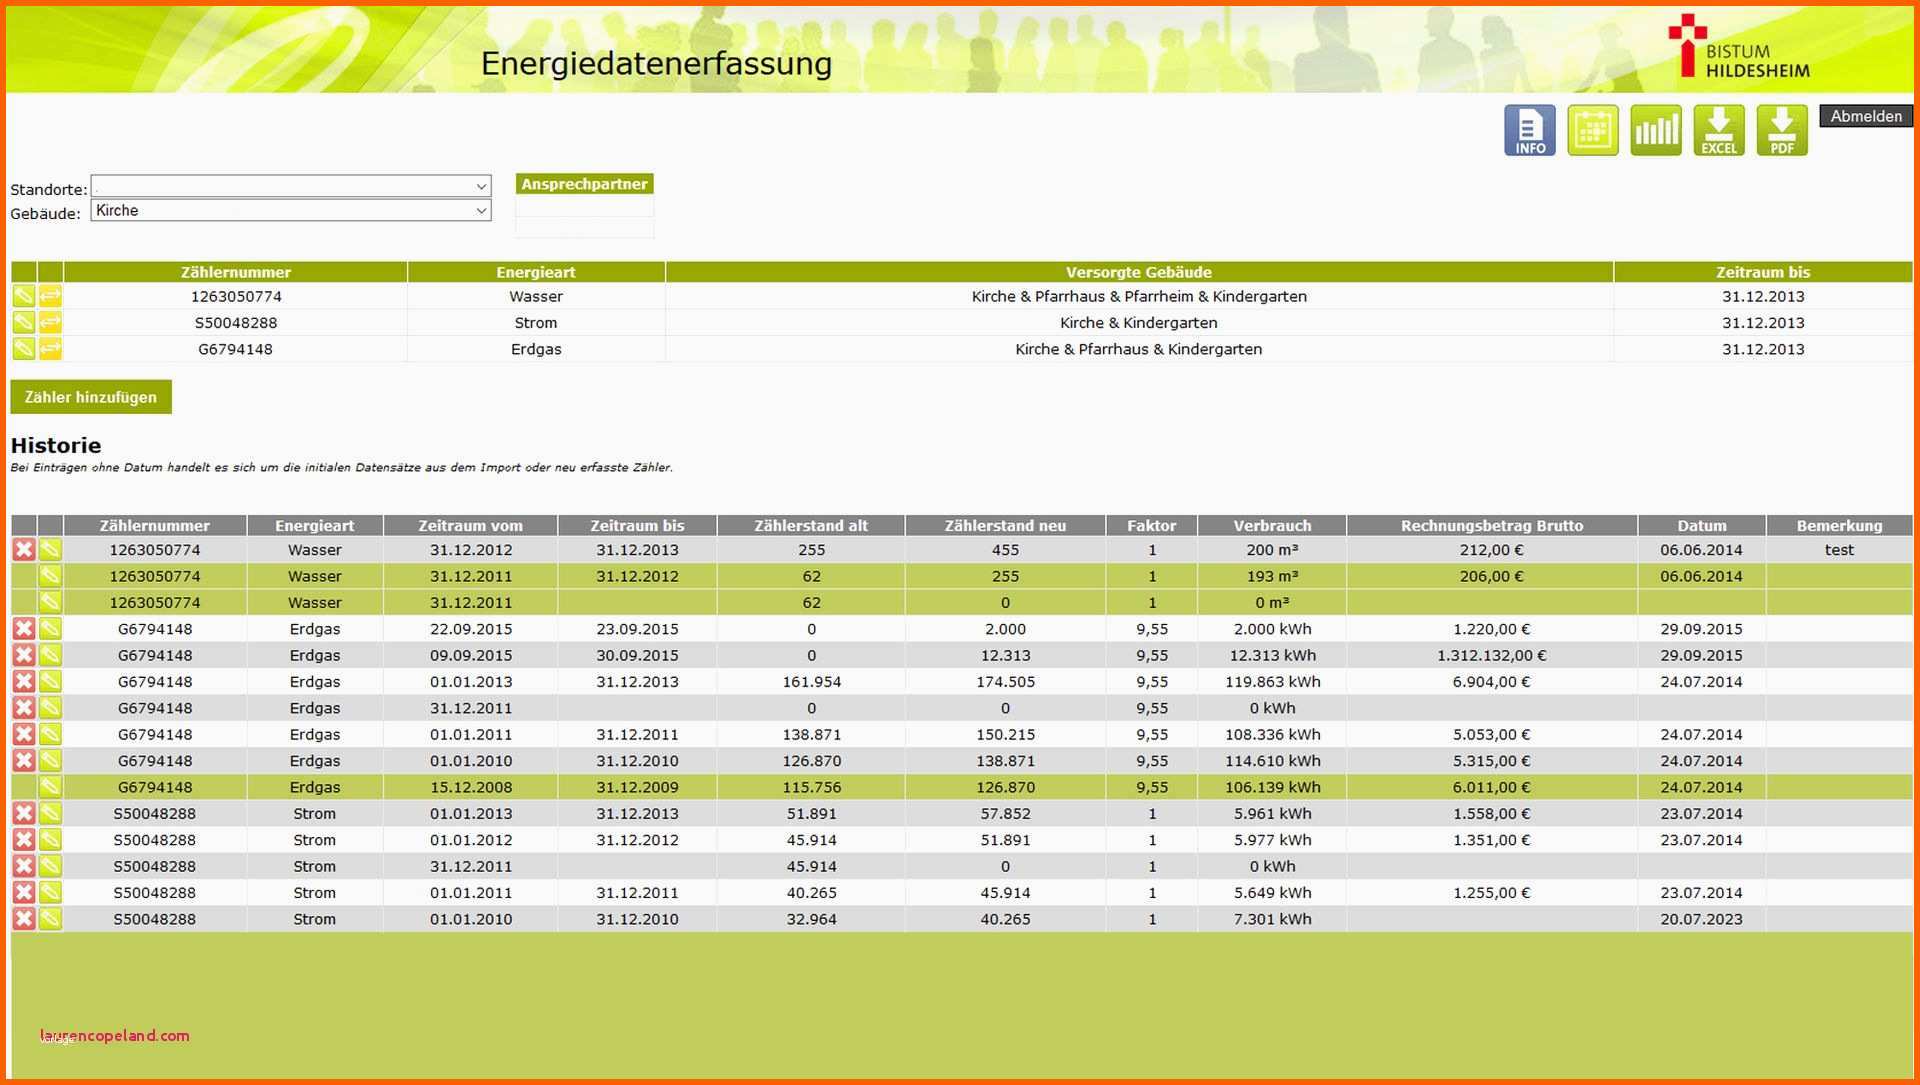Click the Zähler hinzufügen button
This screenshot has height=1085, width=1920.
pos(91,397)
